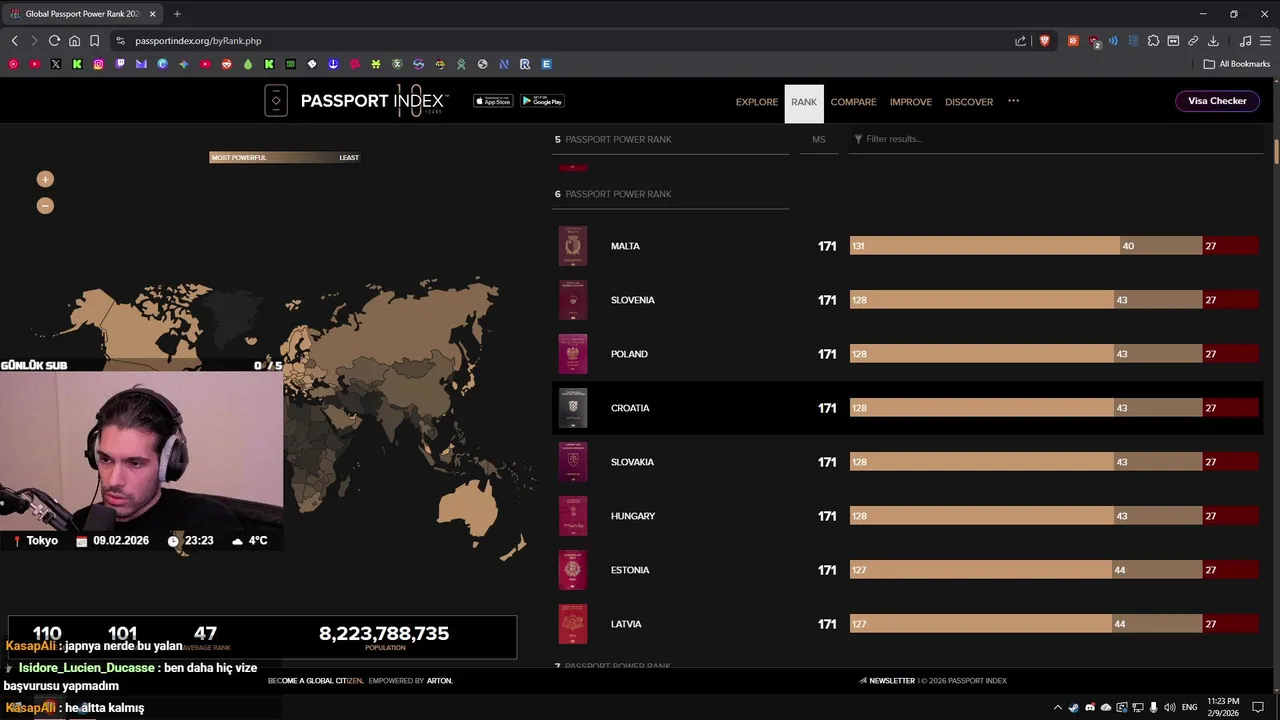
Task: Open the Slovakia passport row
Action: click(907, 462)
